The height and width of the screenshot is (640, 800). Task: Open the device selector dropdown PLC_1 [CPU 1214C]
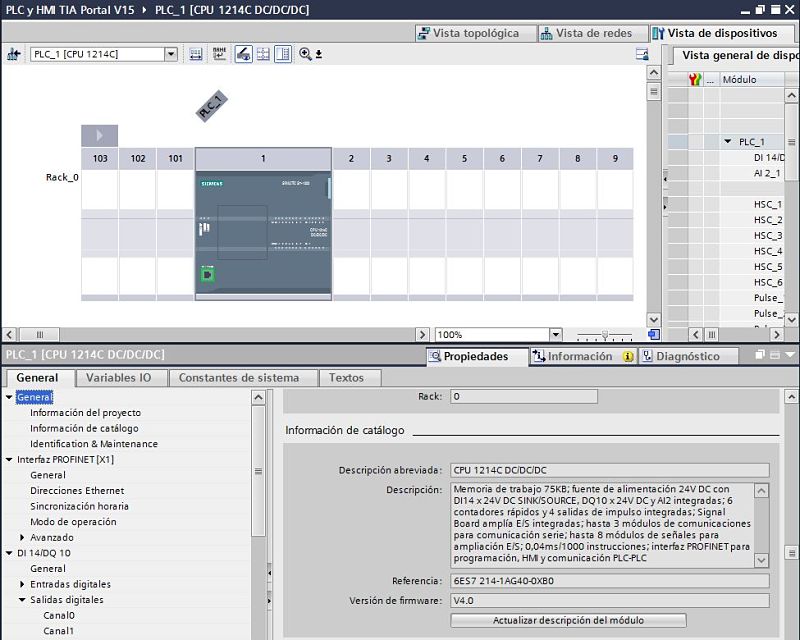171,54
